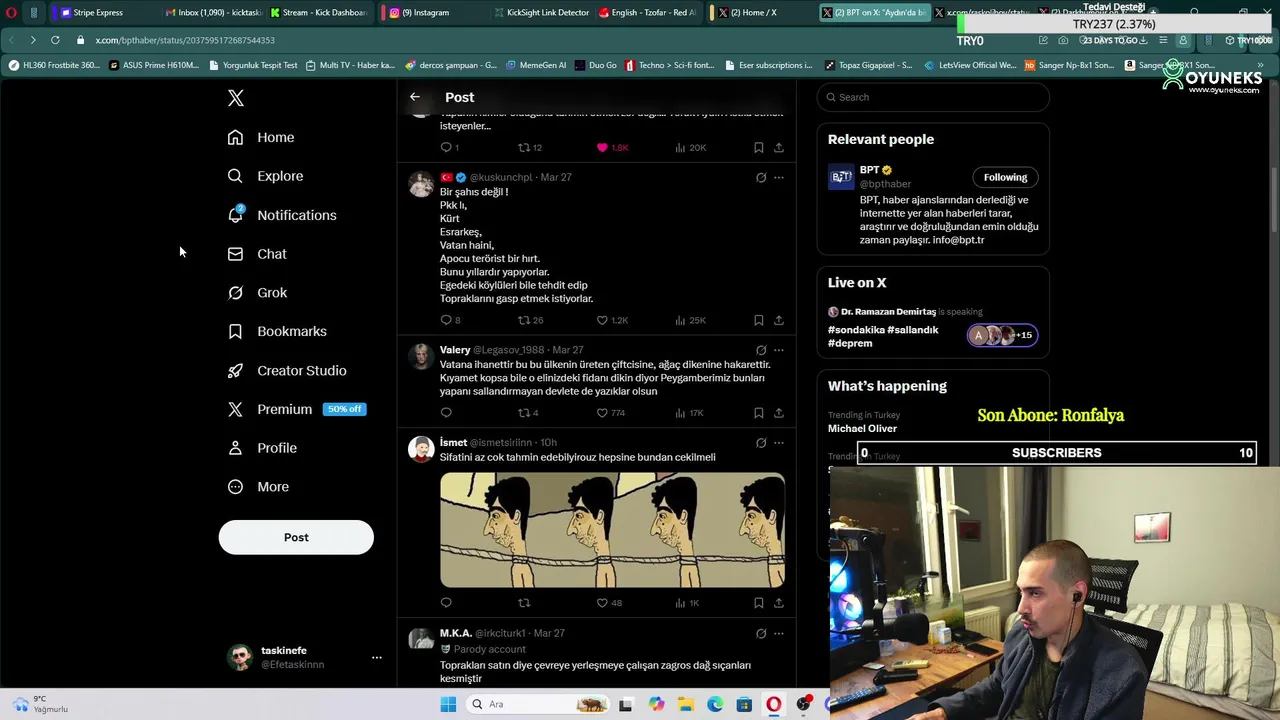Click the Following button for BPT
Image resolution: width=1280 pixels, height=720 pixels.
tap(1005, 177)
